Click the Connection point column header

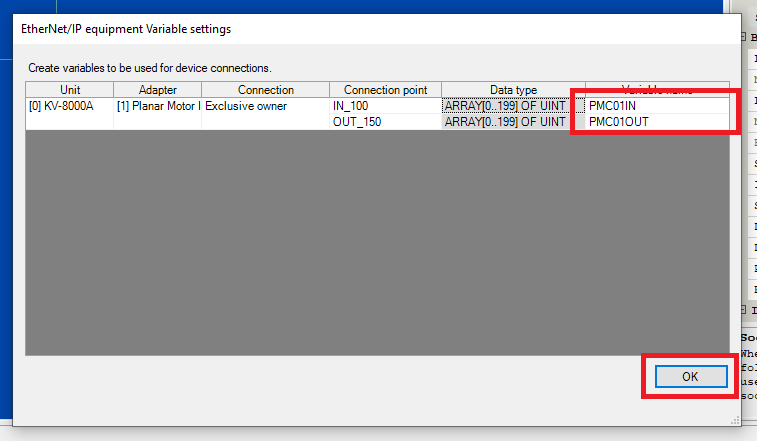(385, 90)
